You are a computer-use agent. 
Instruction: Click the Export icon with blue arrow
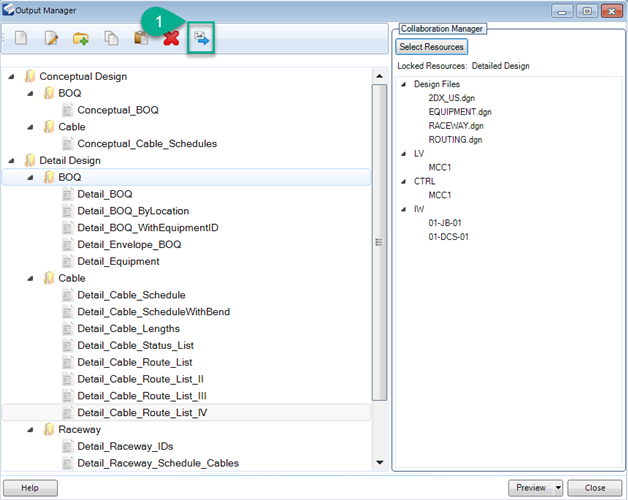coord(201,38)
